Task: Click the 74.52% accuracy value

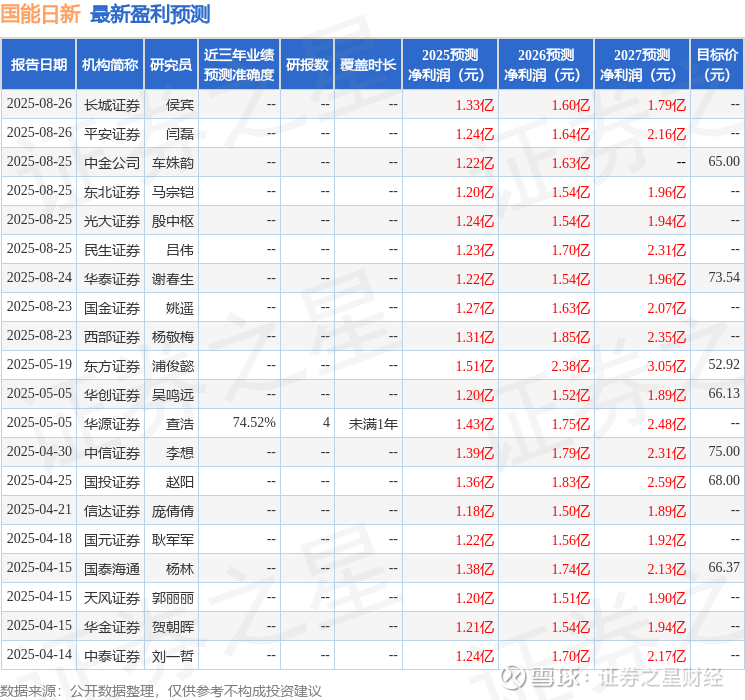Action: click(x=254, y=422)
